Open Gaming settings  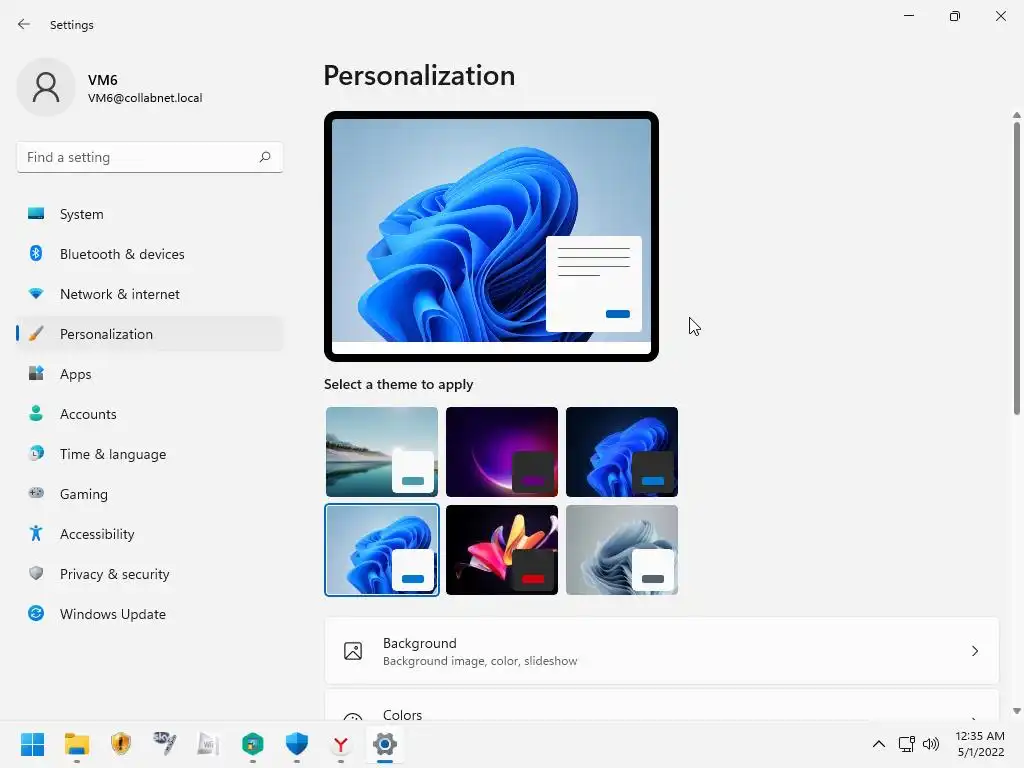click(150, 494)
